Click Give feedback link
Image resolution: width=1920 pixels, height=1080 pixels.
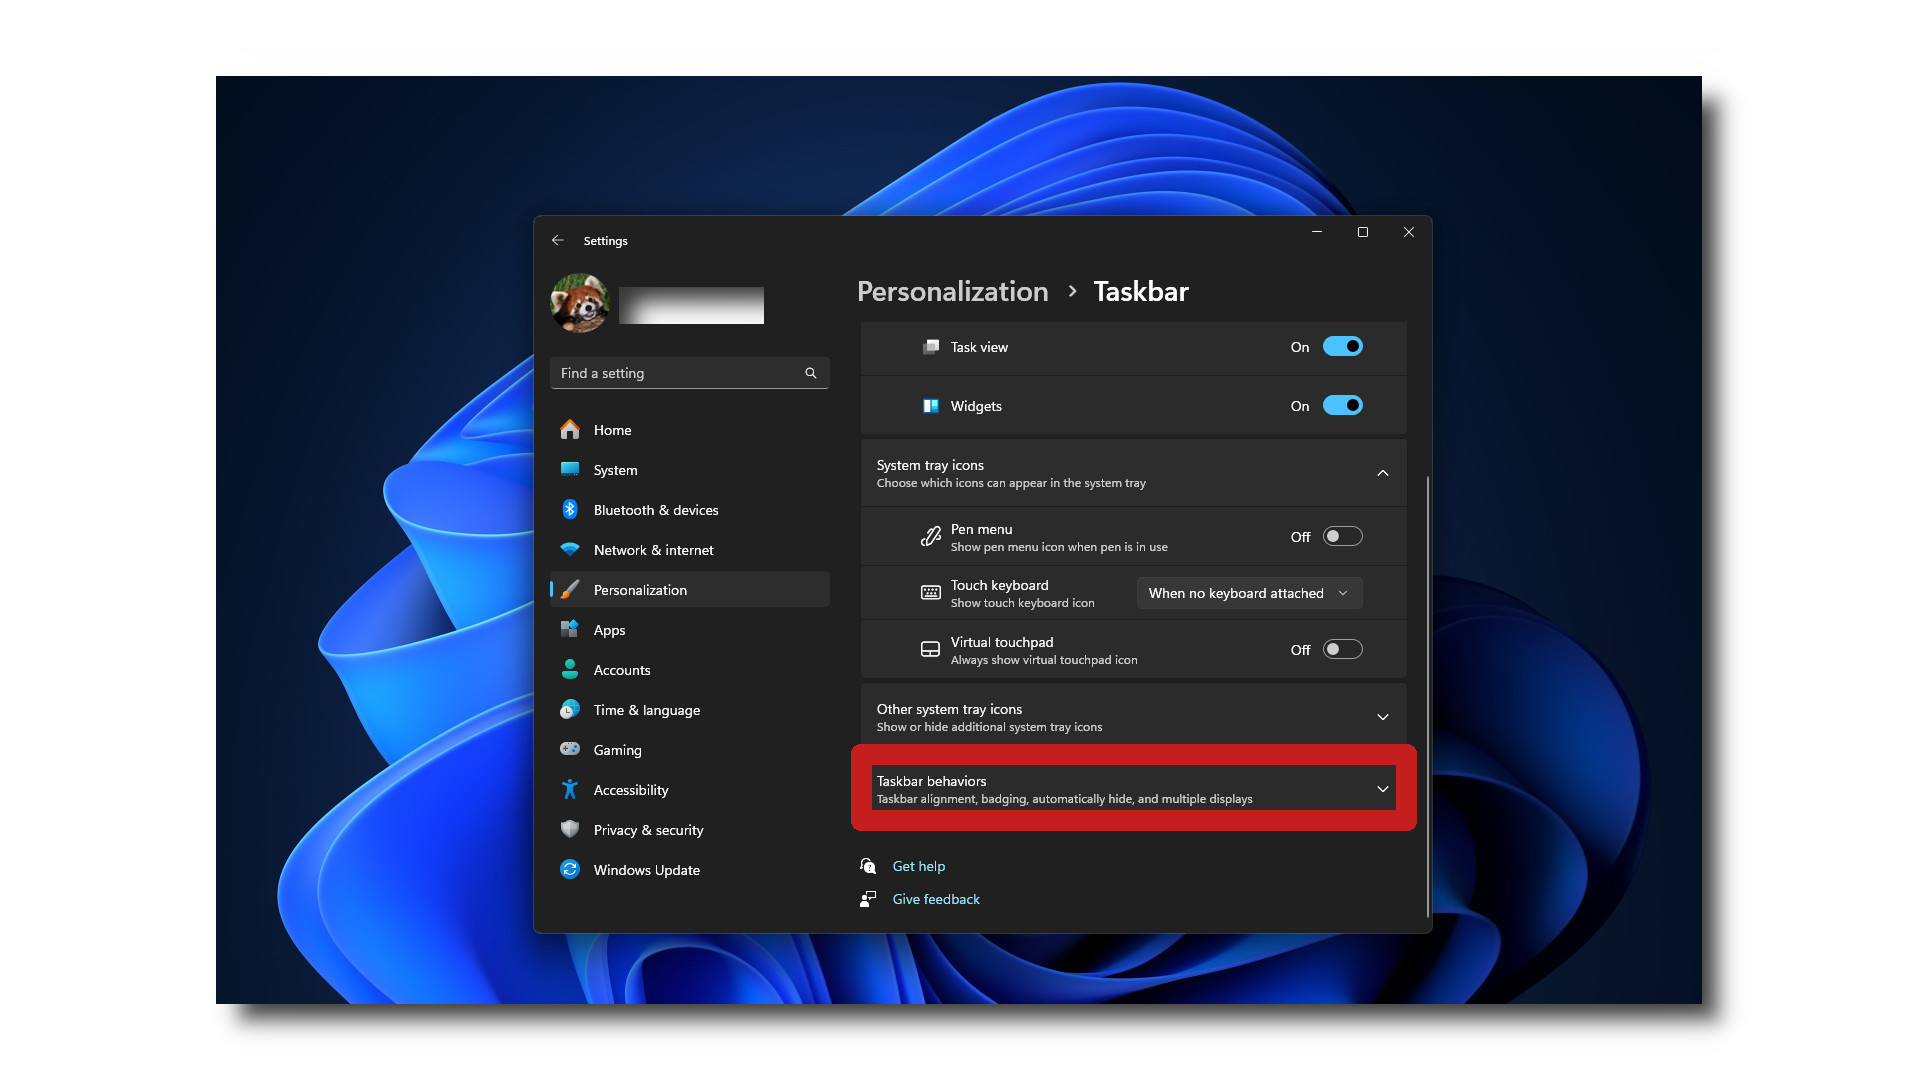coord(936,898)
